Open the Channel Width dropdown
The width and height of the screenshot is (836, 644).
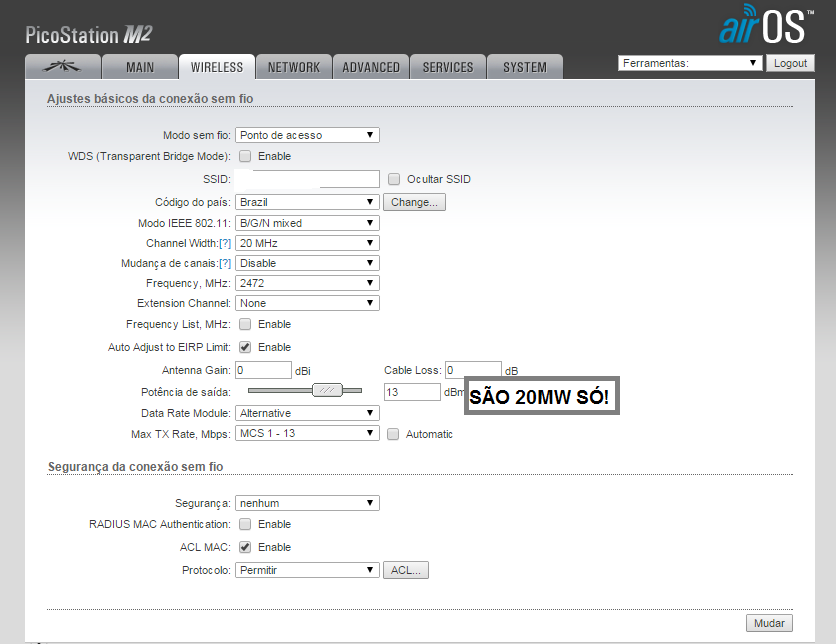(307, 243)
